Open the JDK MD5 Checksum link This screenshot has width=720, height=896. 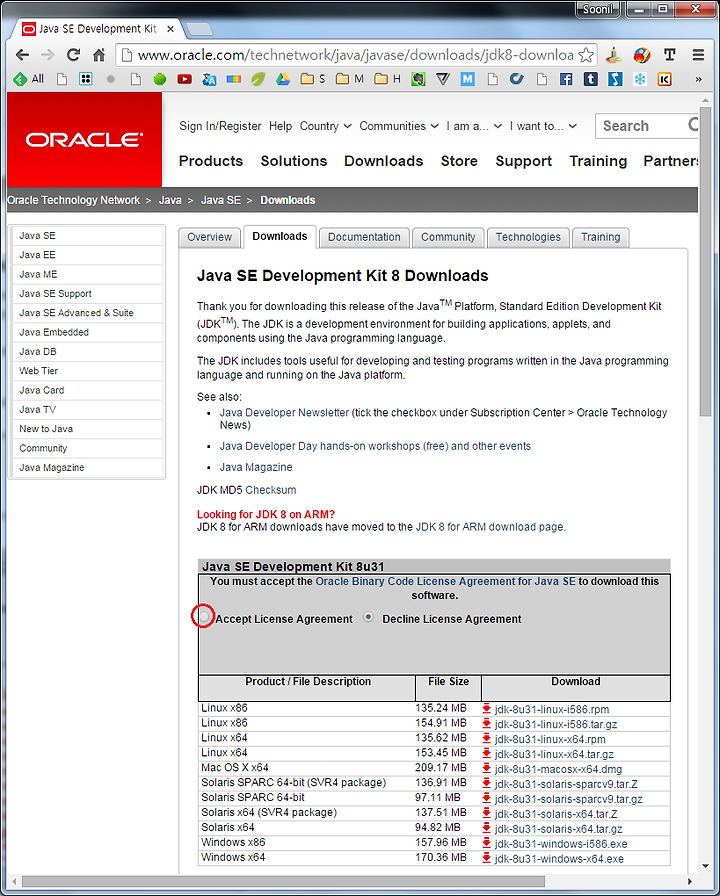pyautogui.click(x=270, y=490)
